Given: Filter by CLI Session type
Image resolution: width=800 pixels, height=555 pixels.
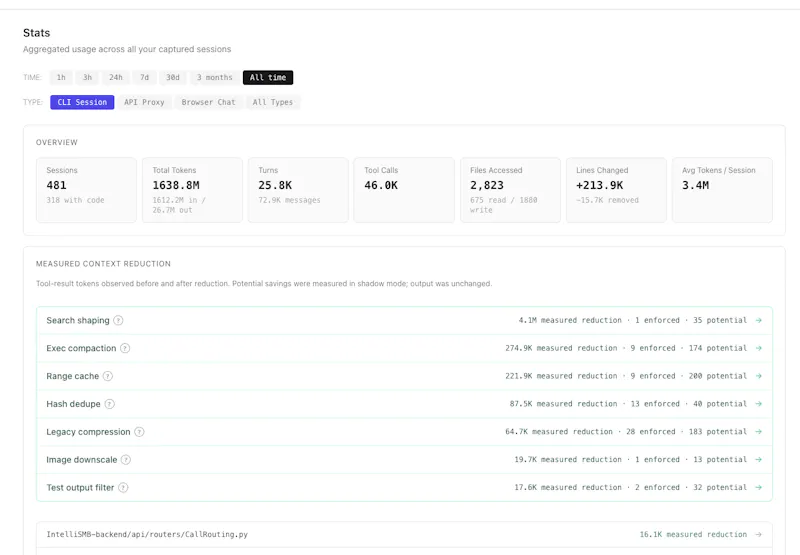Looking at the screenshot, I should [x=82, y=102].
